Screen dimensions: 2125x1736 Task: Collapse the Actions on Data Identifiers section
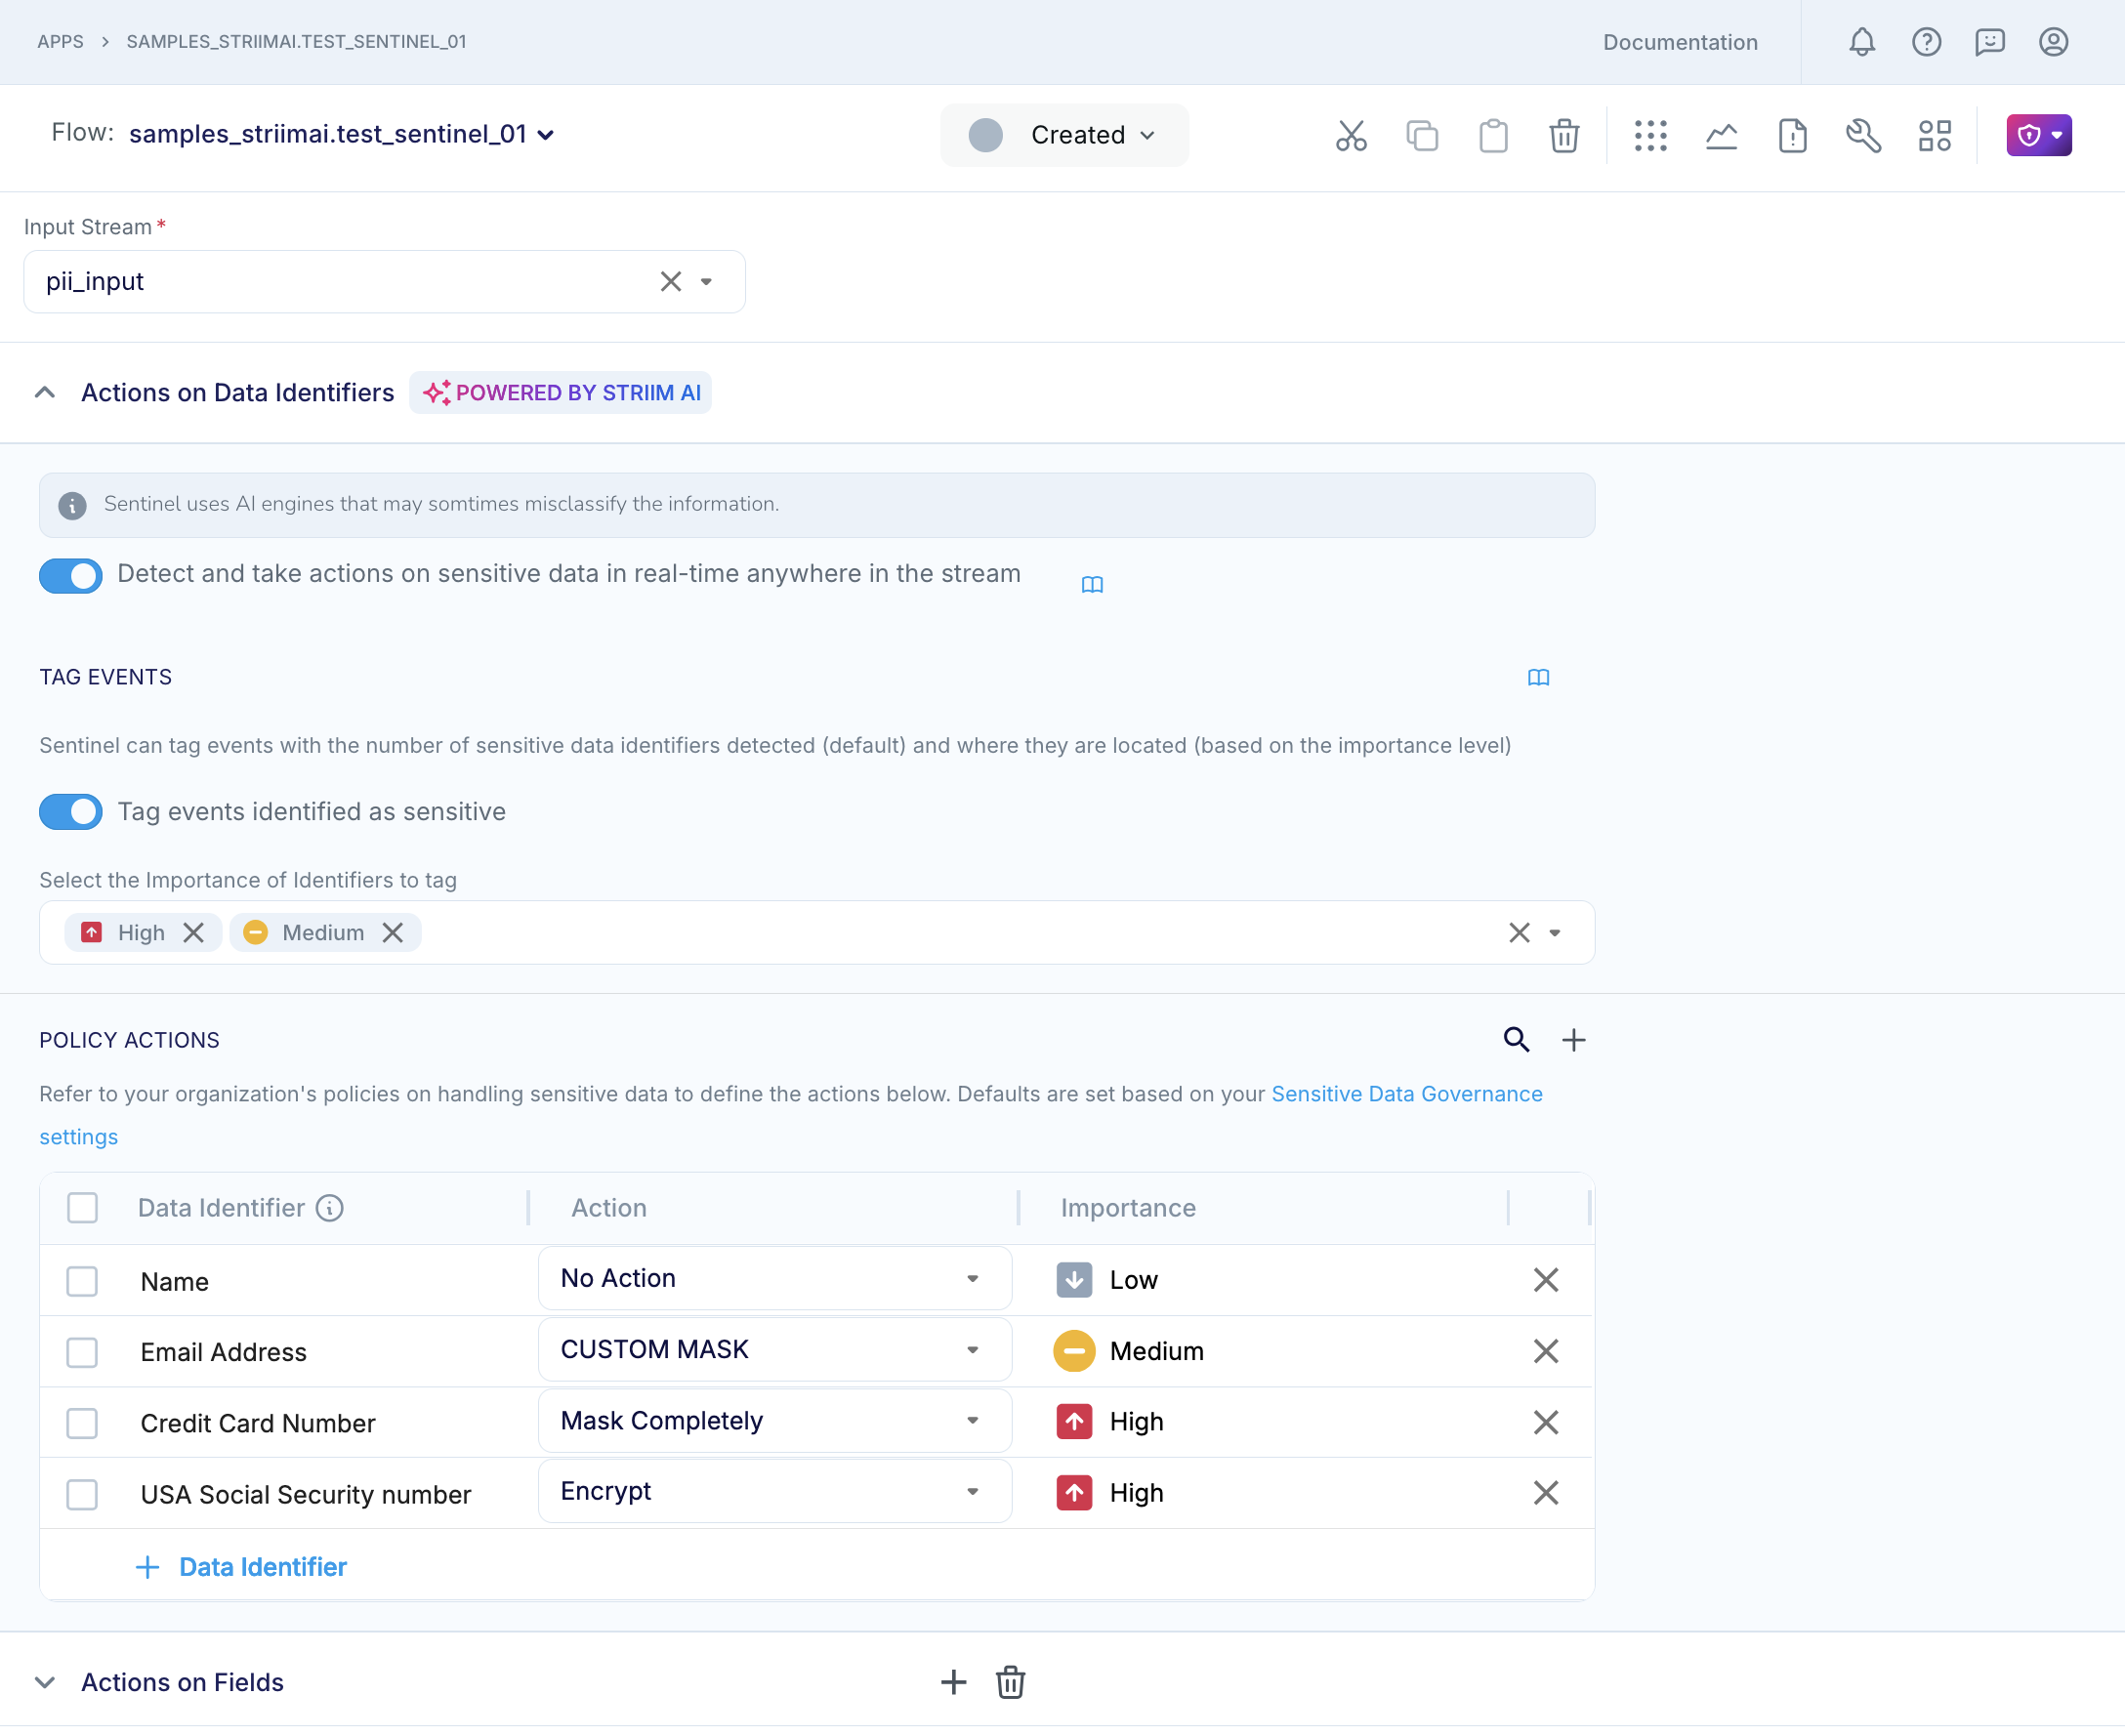(45, 392)
